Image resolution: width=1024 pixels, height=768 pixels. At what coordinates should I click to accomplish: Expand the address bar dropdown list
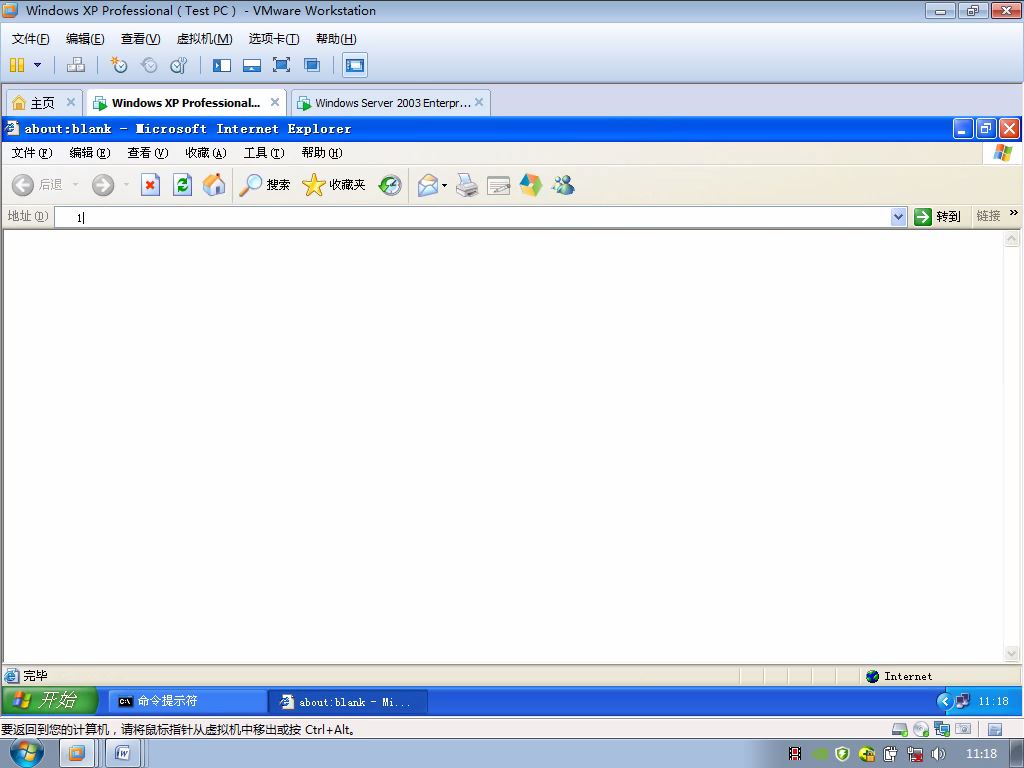(899, 217)
